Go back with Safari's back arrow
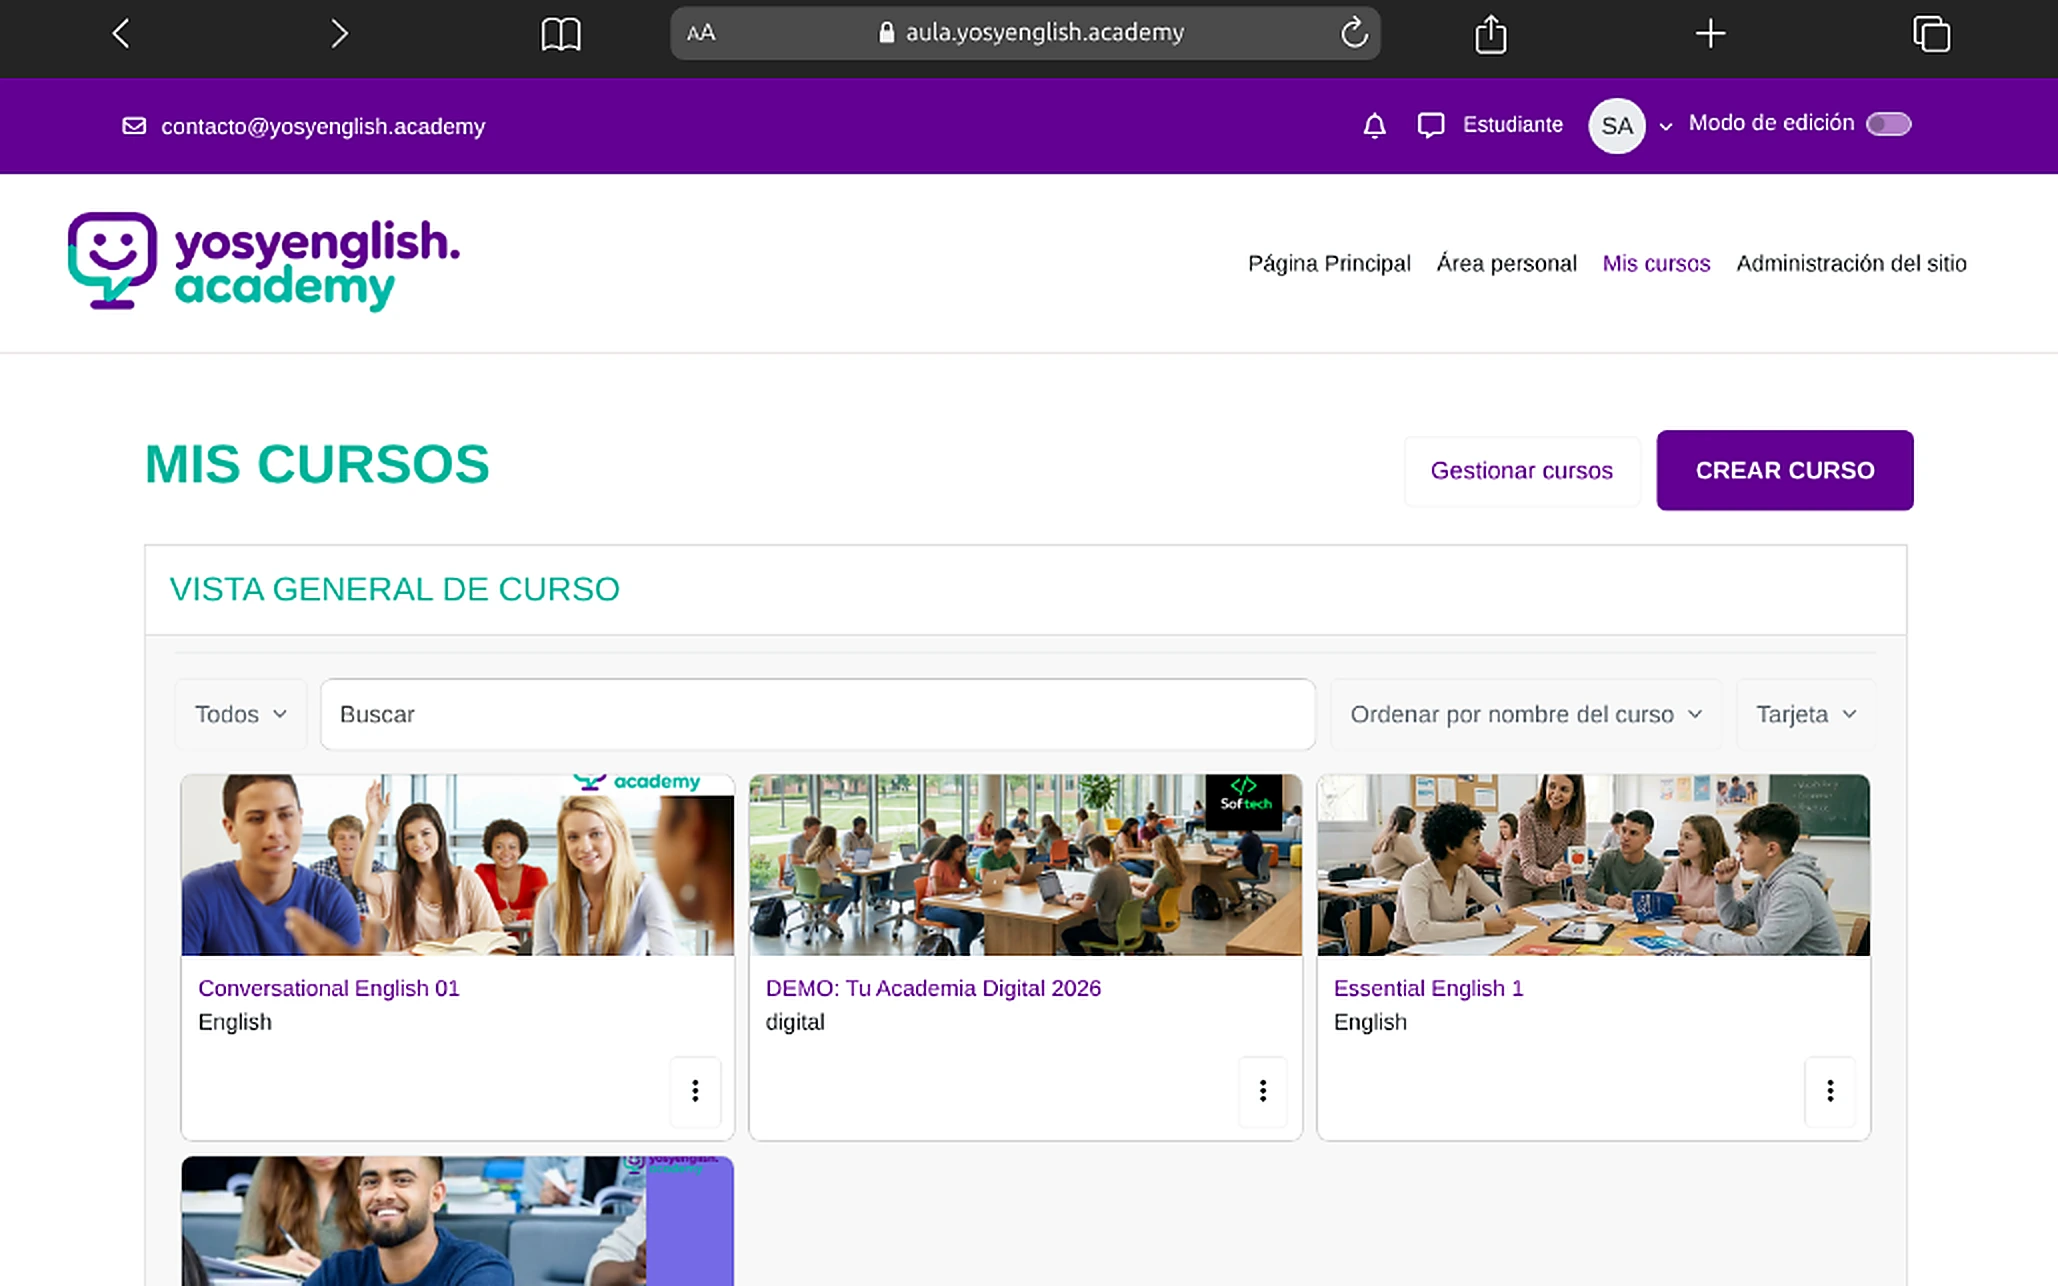Screen dimensions: 2058x1286 (121, 34)
